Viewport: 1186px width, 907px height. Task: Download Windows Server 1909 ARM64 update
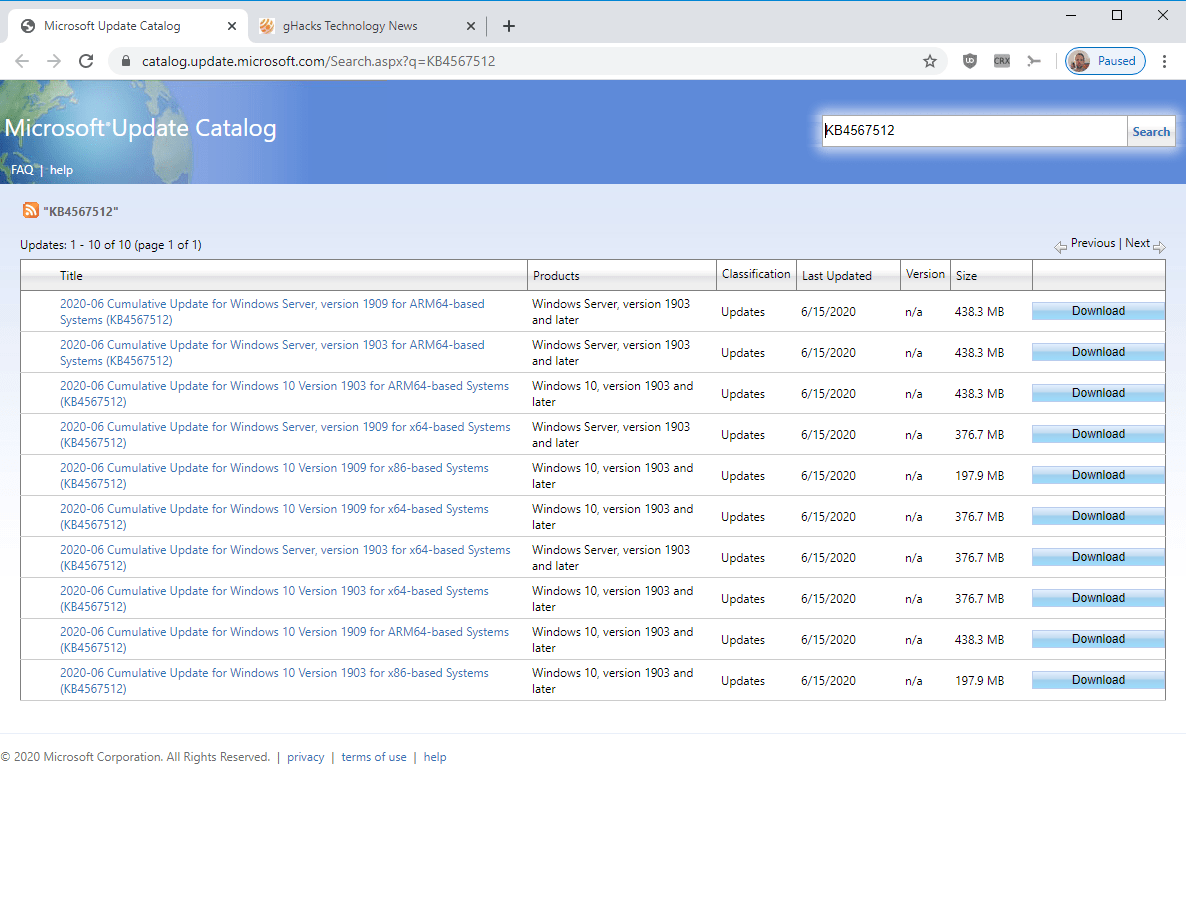pyautogui.click(x=1098, y=311)
